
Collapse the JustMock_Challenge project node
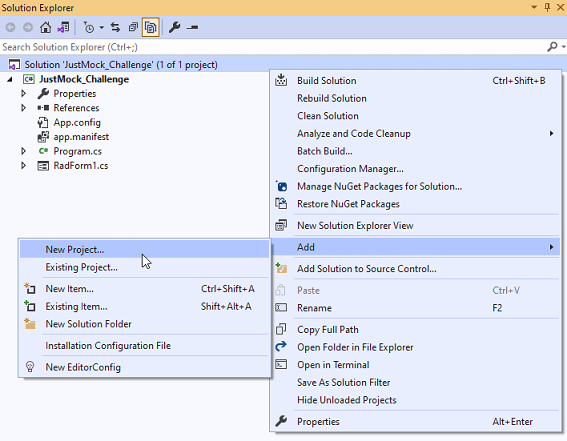[10, 79]
